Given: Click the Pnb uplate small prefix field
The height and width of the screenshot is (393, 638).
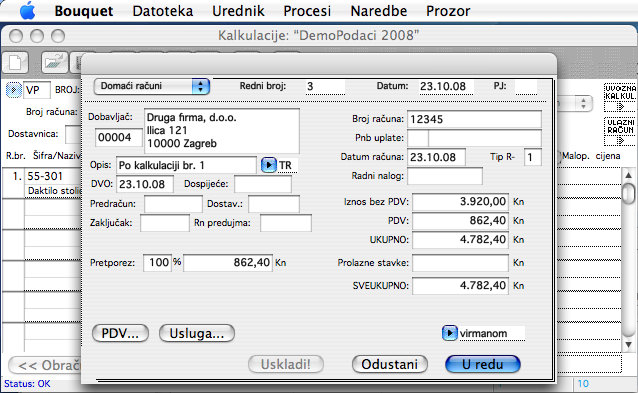Looking at the screenshot, I should pos(418,138).
